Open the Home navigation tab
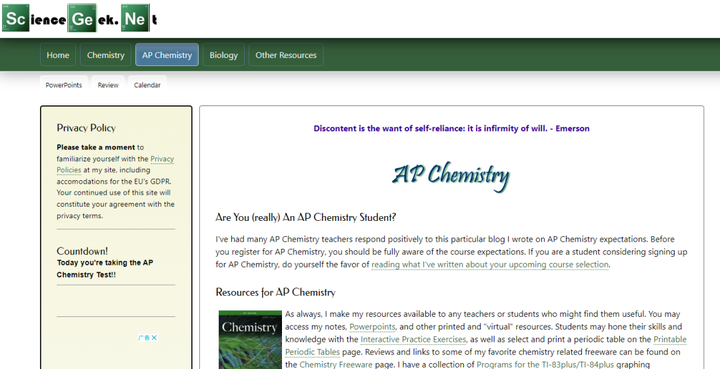 (58, 55)
